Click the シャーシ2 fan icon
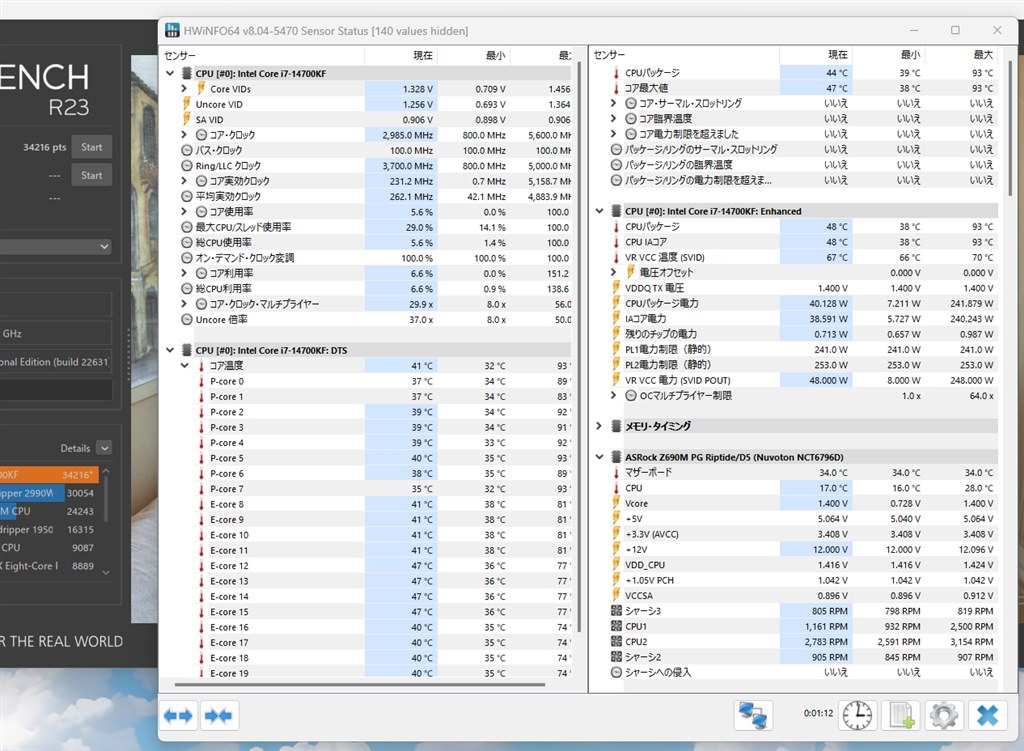The width and height of the screenshot is (1024, 751). 616,657
